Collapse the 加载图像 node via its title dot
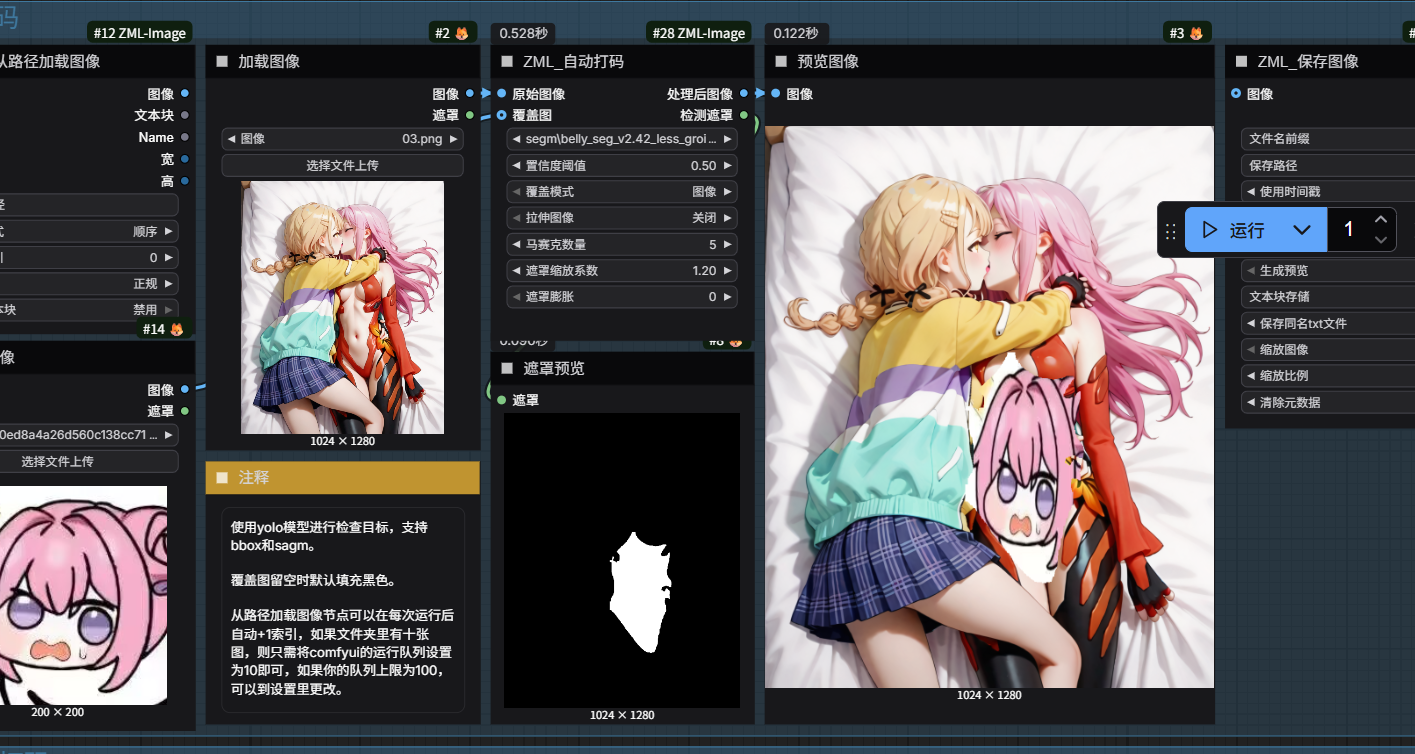Viewport: 1415px width, 754px height. click(x=223, y=61)
